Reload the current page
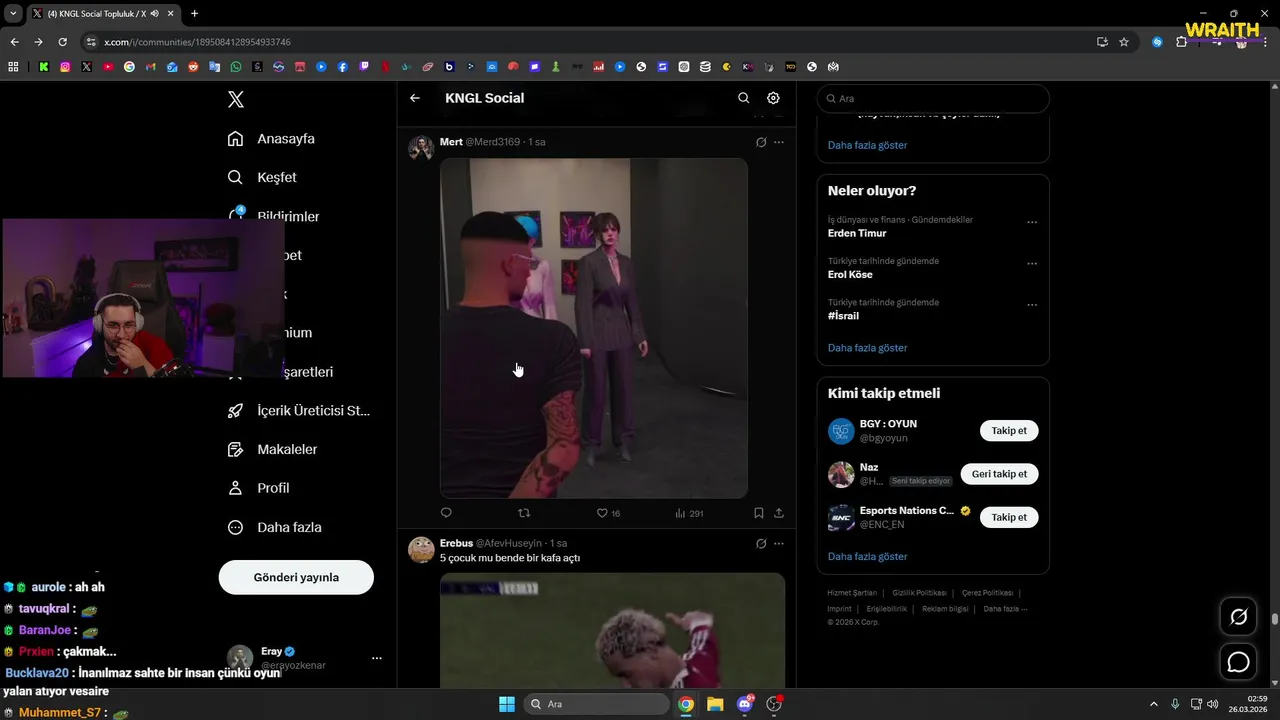Image resolution: width=1280 pixels, height=720 pixels. pyautogui.click(x=62, y=42)
